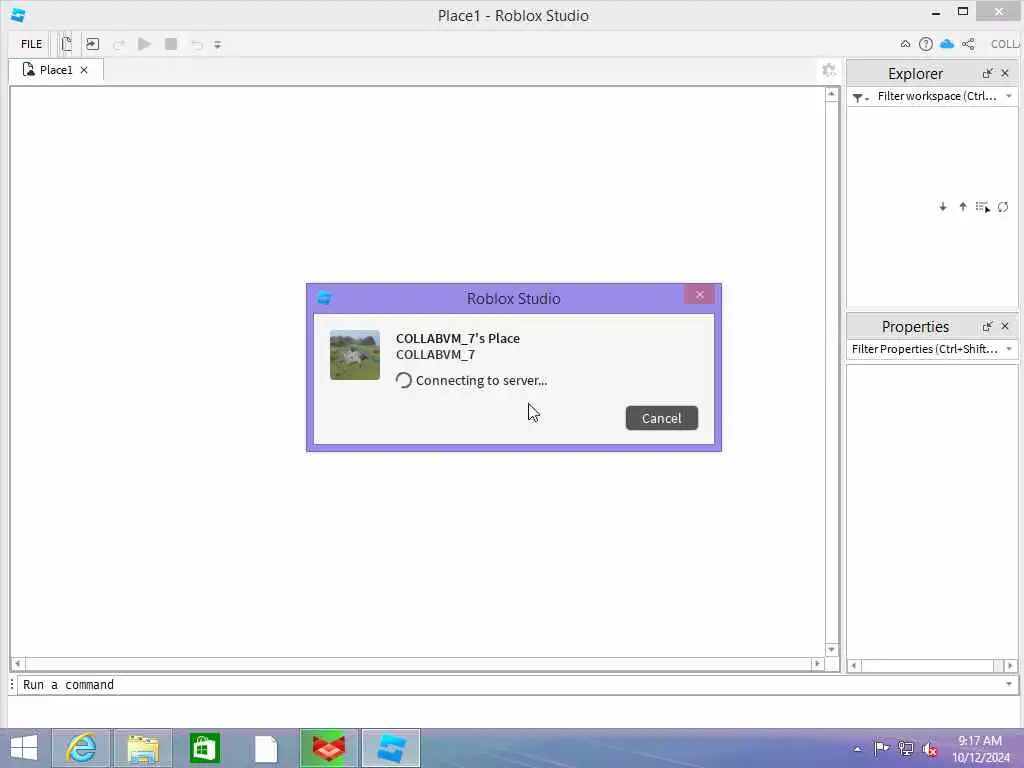Click the COLL account name label

click(1005, 44)
